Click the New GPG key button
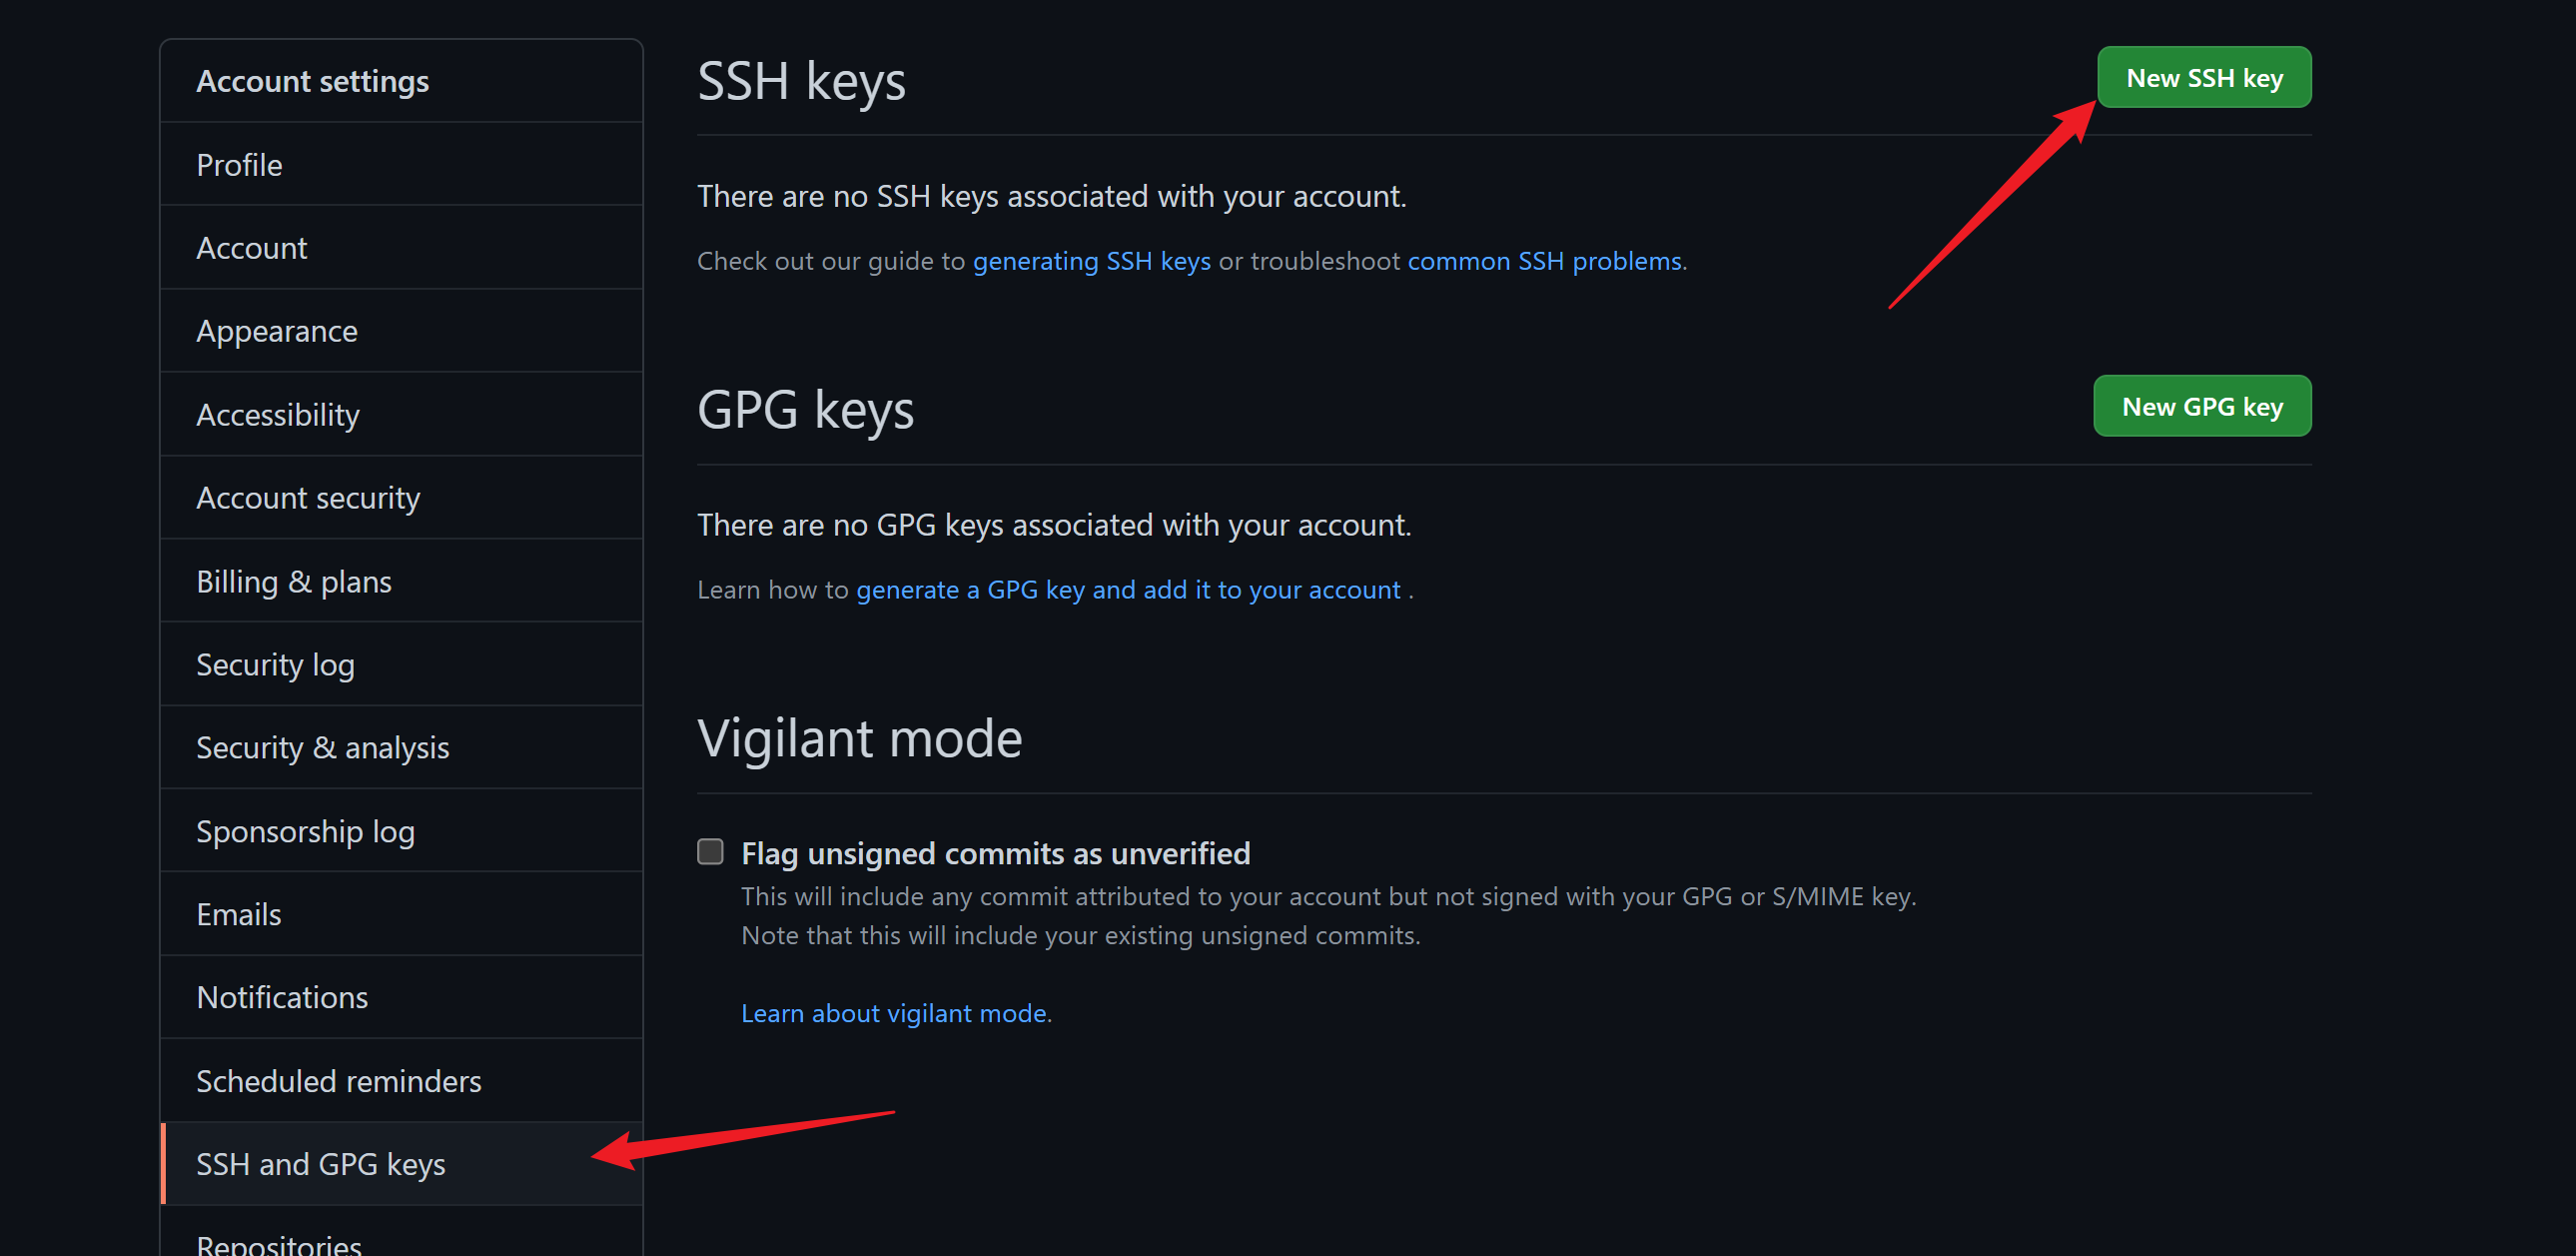2576x1256 pixels. tap(2201, 407)
